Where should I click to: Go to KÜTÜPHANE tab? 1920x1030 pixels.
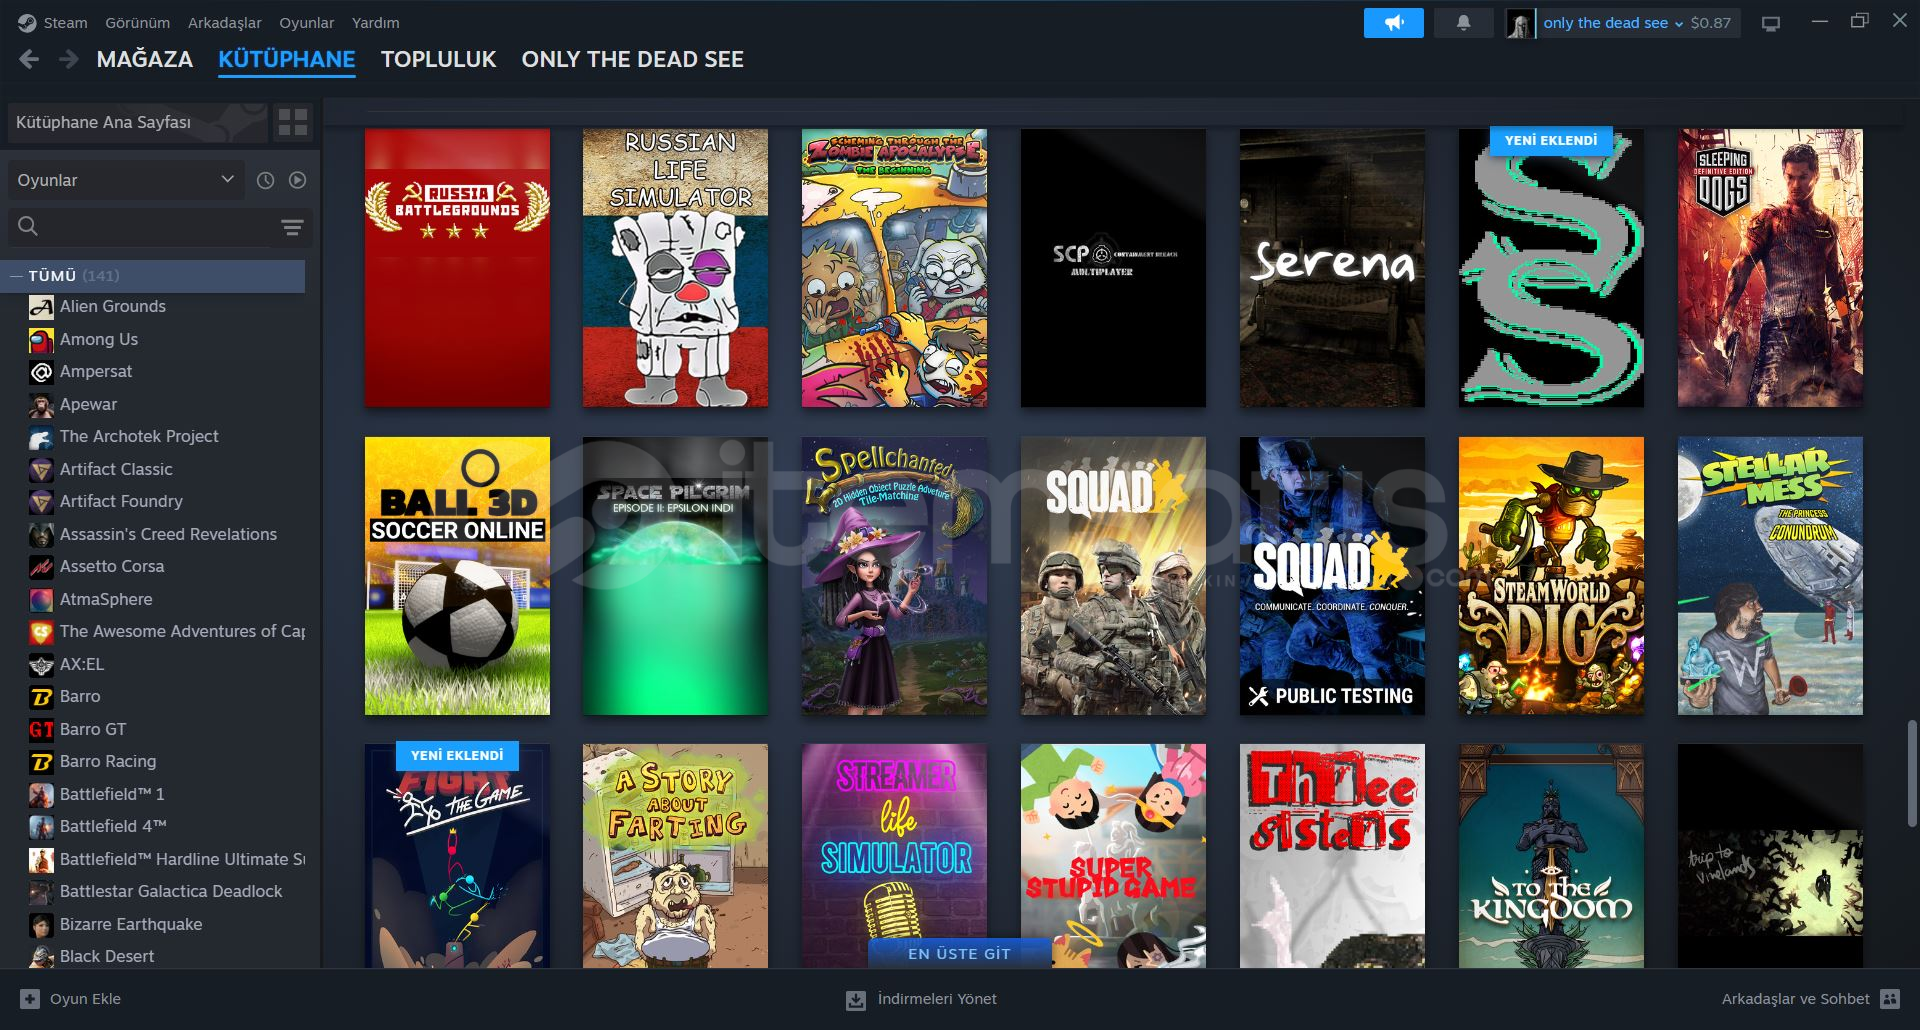tap(287, 59)
